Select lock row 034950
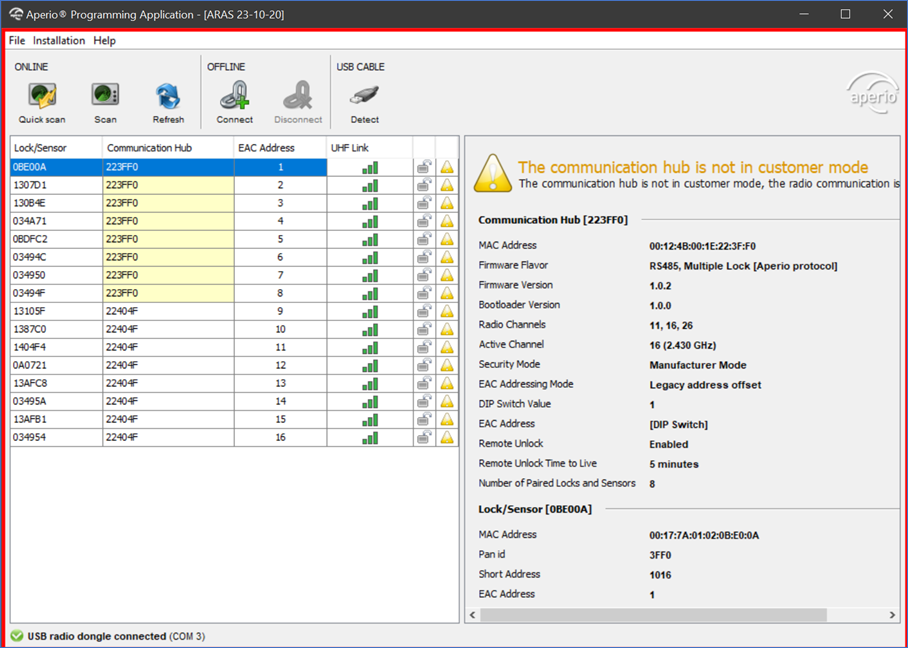 point(234,275)
